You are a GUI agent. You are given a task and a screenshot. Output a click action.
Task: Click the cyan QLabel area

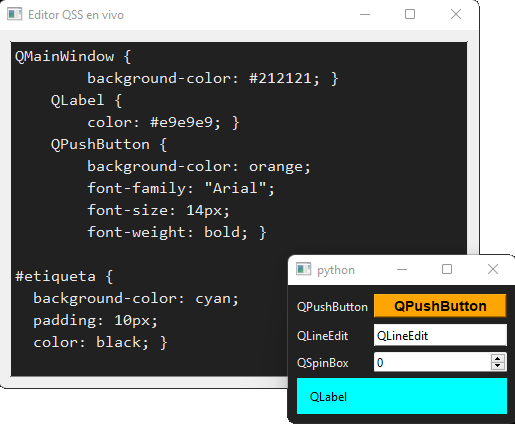402,396
